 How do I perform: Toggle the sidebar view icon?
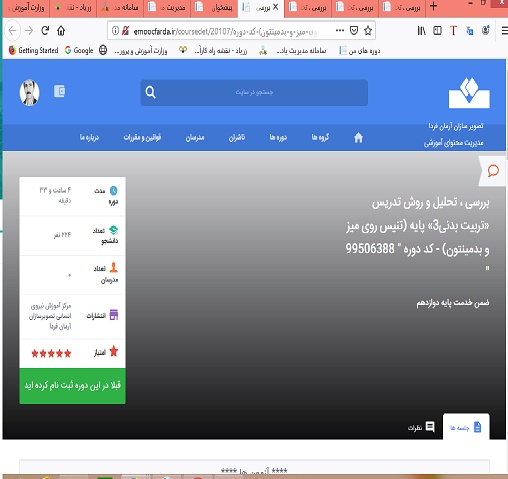(x=437, y=31)
